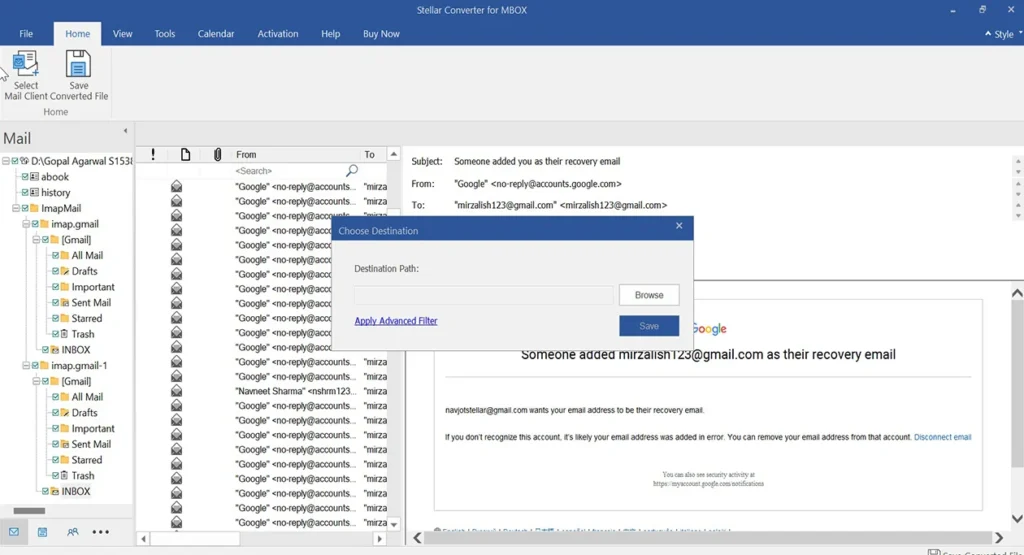This screenshot has height=555, width=1024.
Task: Collapse the [Gmail] node under imap.gmail-1
Action: [x=37, y=381]
